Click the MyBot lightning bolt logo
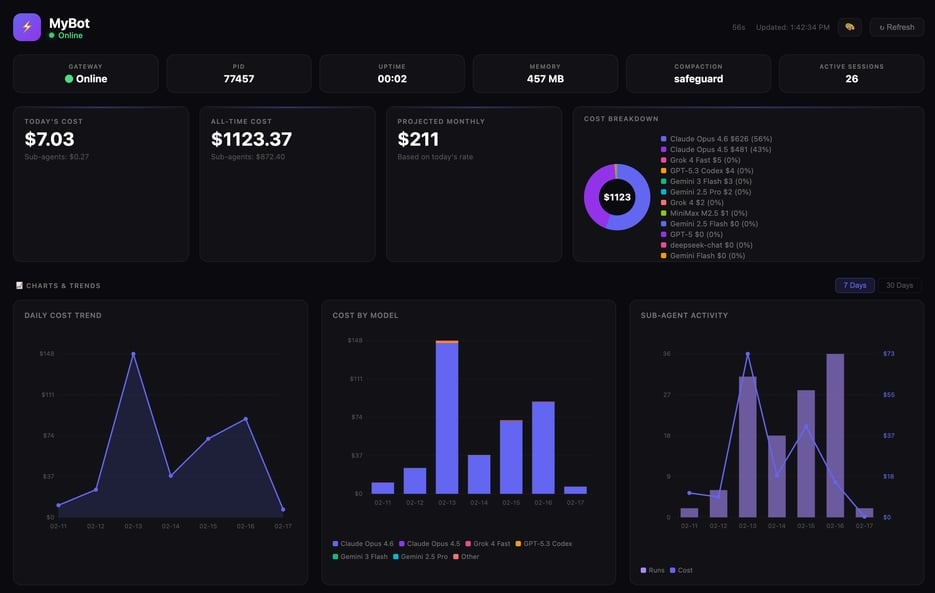This screenshot has width=935, height=593. [27, 27]
